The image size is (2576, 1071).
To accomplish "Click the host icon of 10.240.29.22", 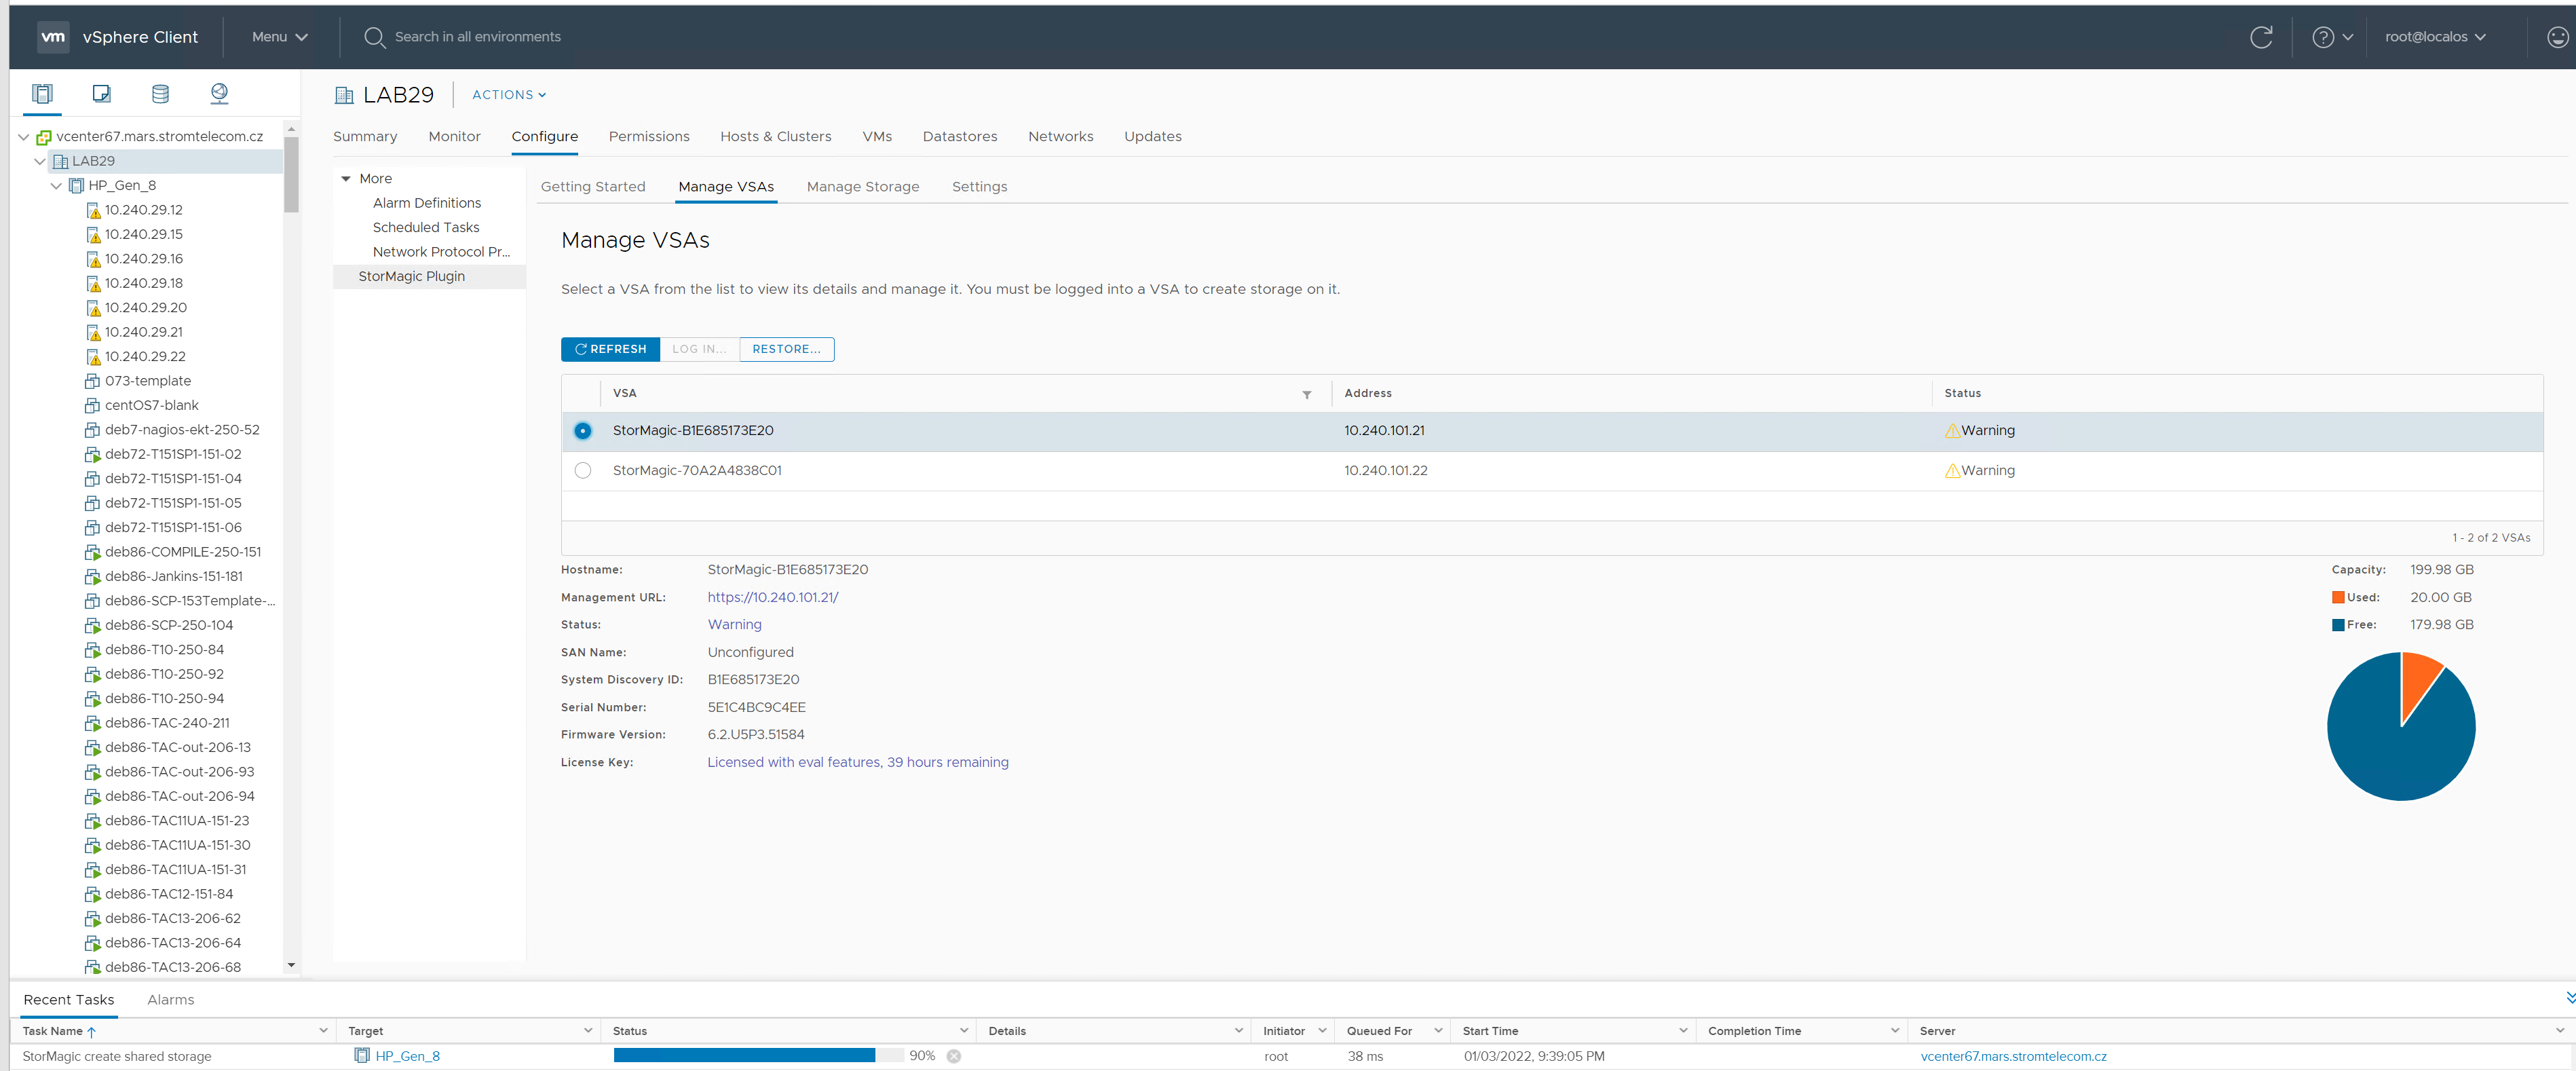I will click(x=93, y=357).
